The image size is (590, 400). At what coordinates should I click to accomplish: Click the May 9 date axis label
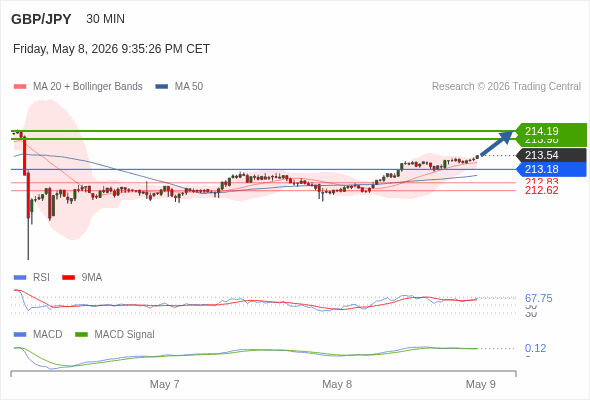(x=481, y=384)
